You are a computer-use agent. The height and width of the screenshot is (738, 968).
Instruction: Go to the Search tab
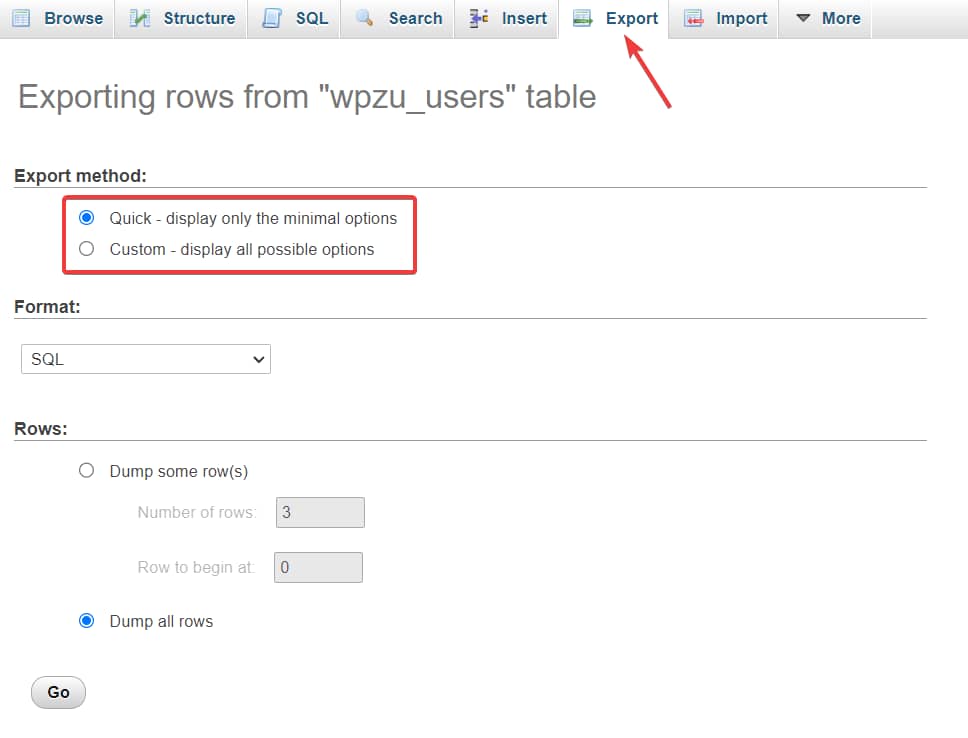[398, 19]
